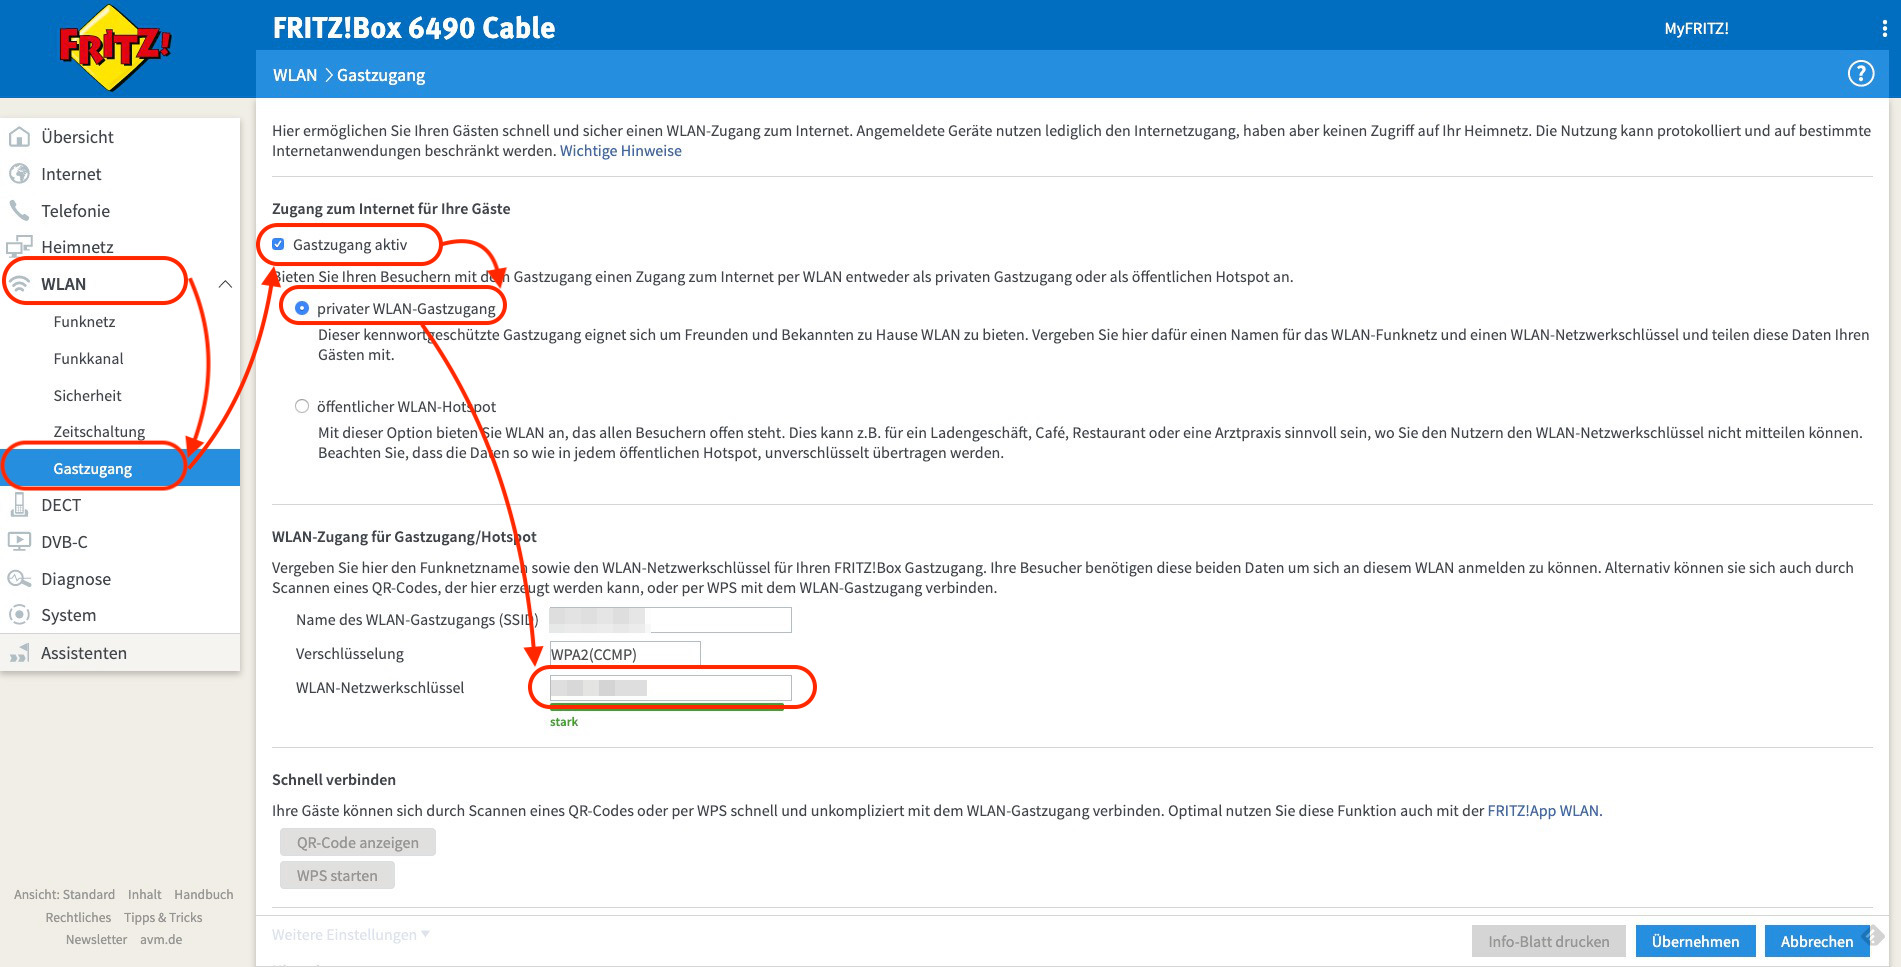Open Assistenten in sidebar
This screenshot has width=1901, height=967.
[84, 653]
